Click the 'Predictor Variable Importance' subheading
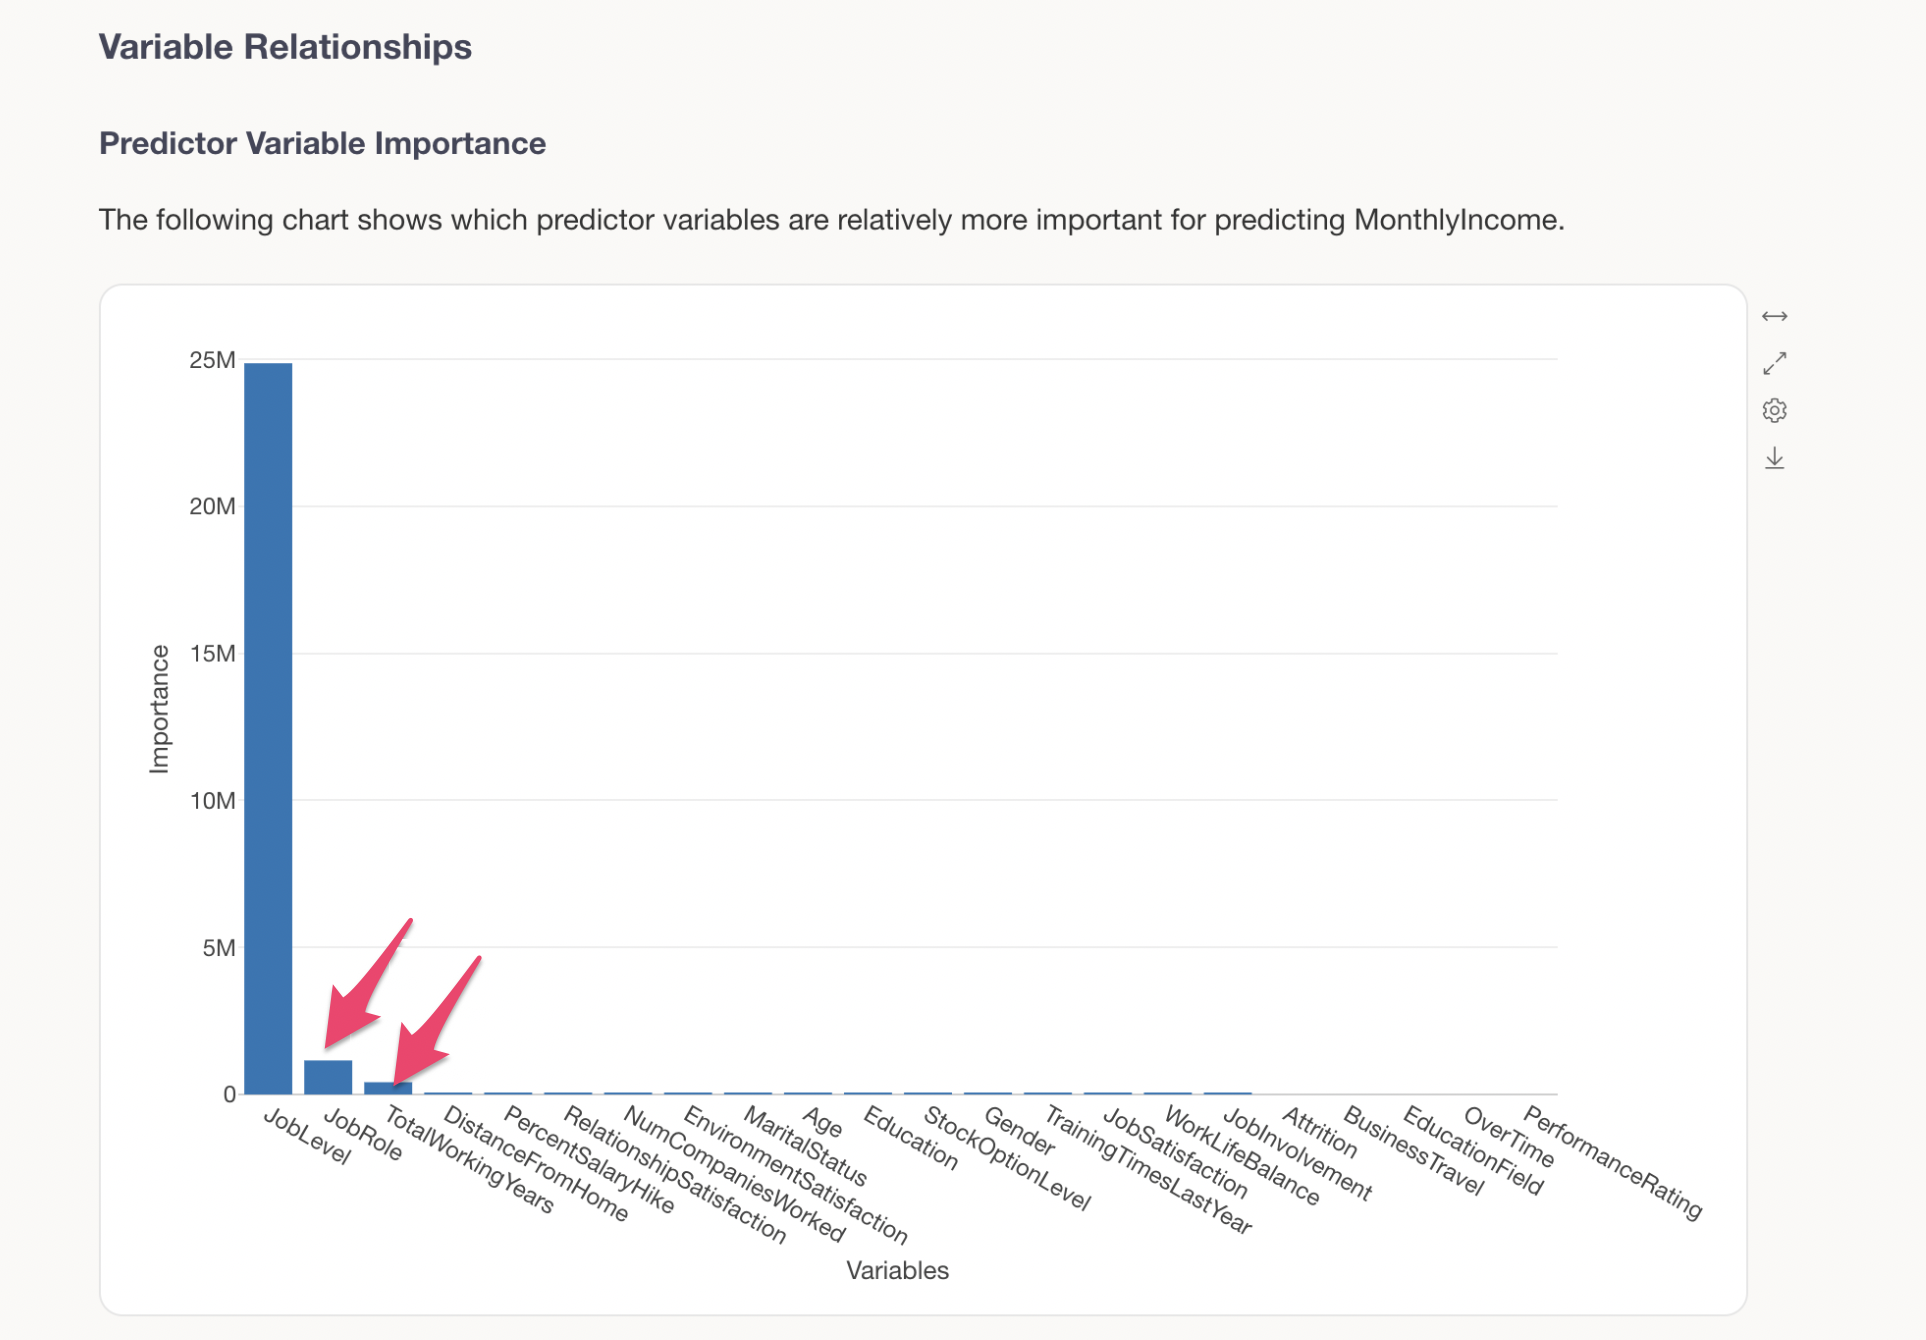This screenshot has height=1340, width=1926. pos(322,143)
